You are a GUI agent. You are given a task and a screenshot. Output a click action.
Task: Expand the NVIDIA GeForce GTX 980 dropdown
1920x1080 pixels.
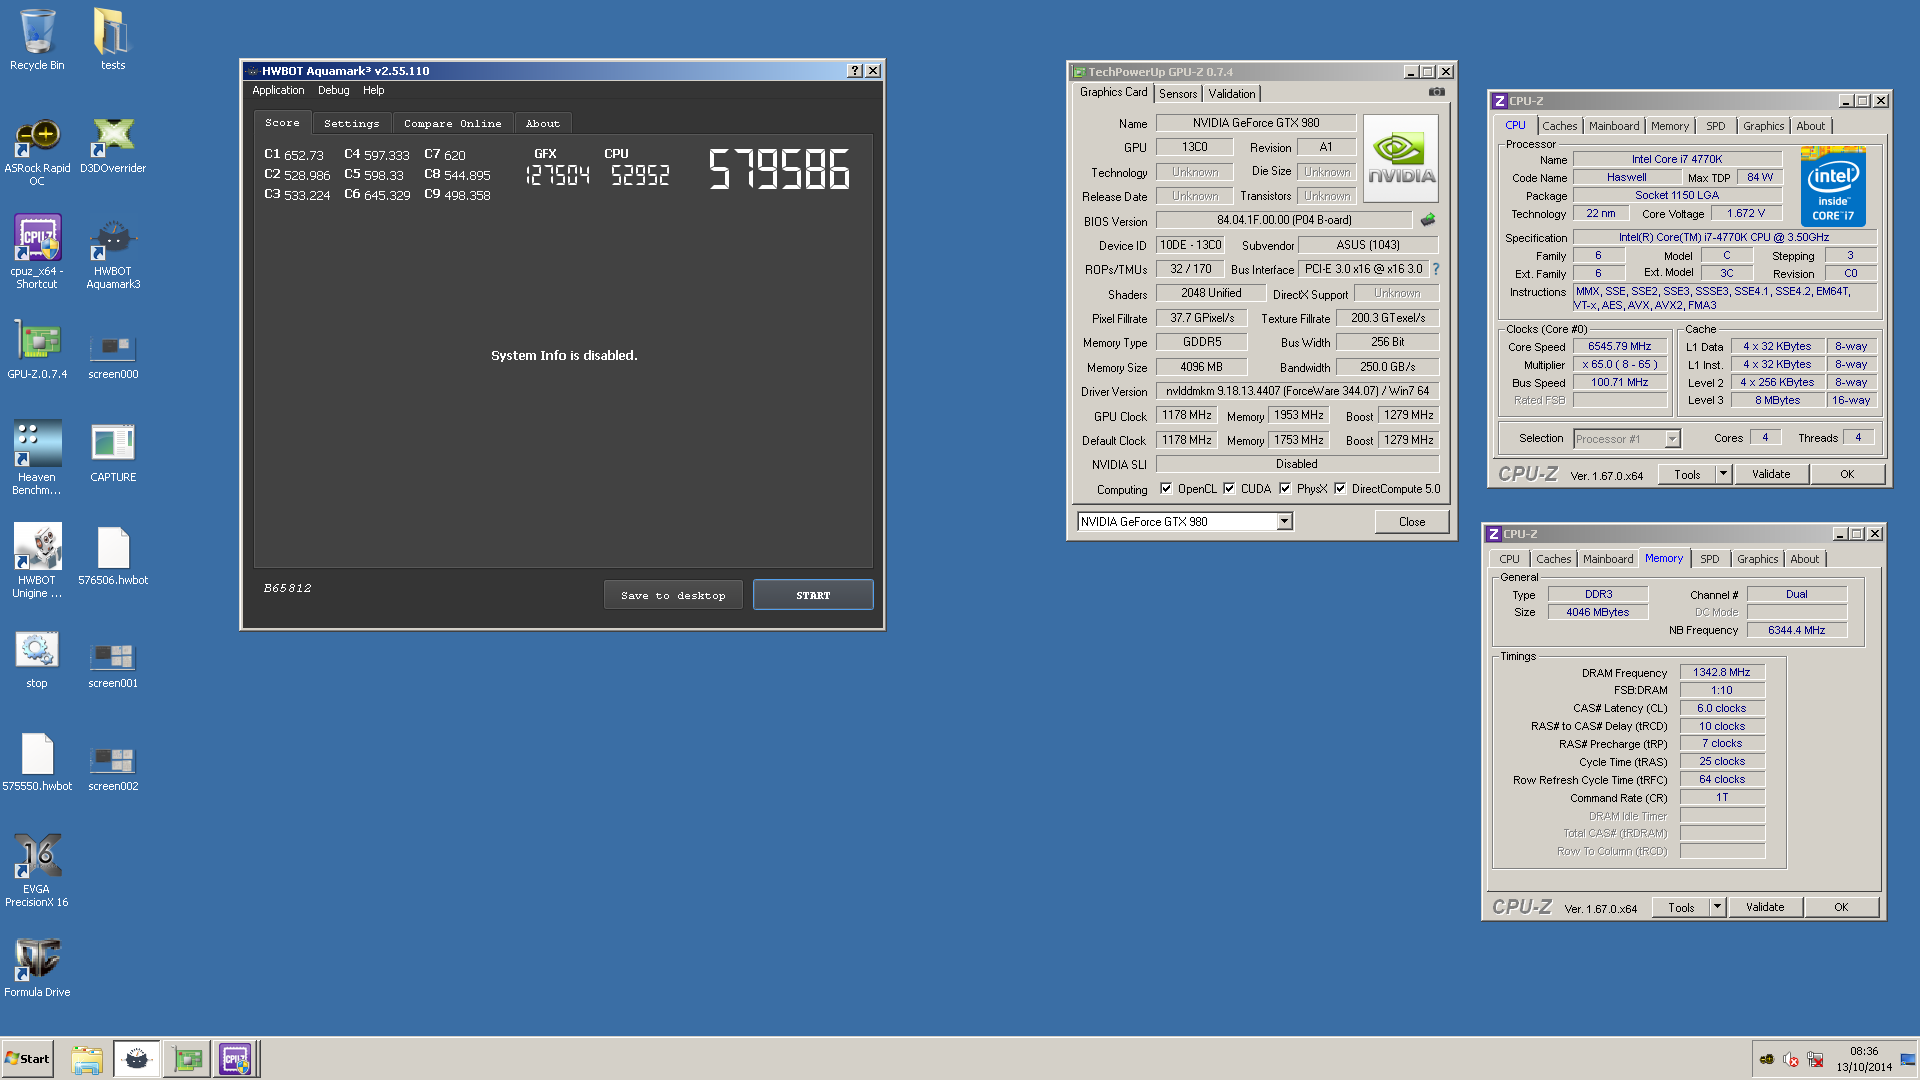pyautogui.click(x=1285, y=521)
